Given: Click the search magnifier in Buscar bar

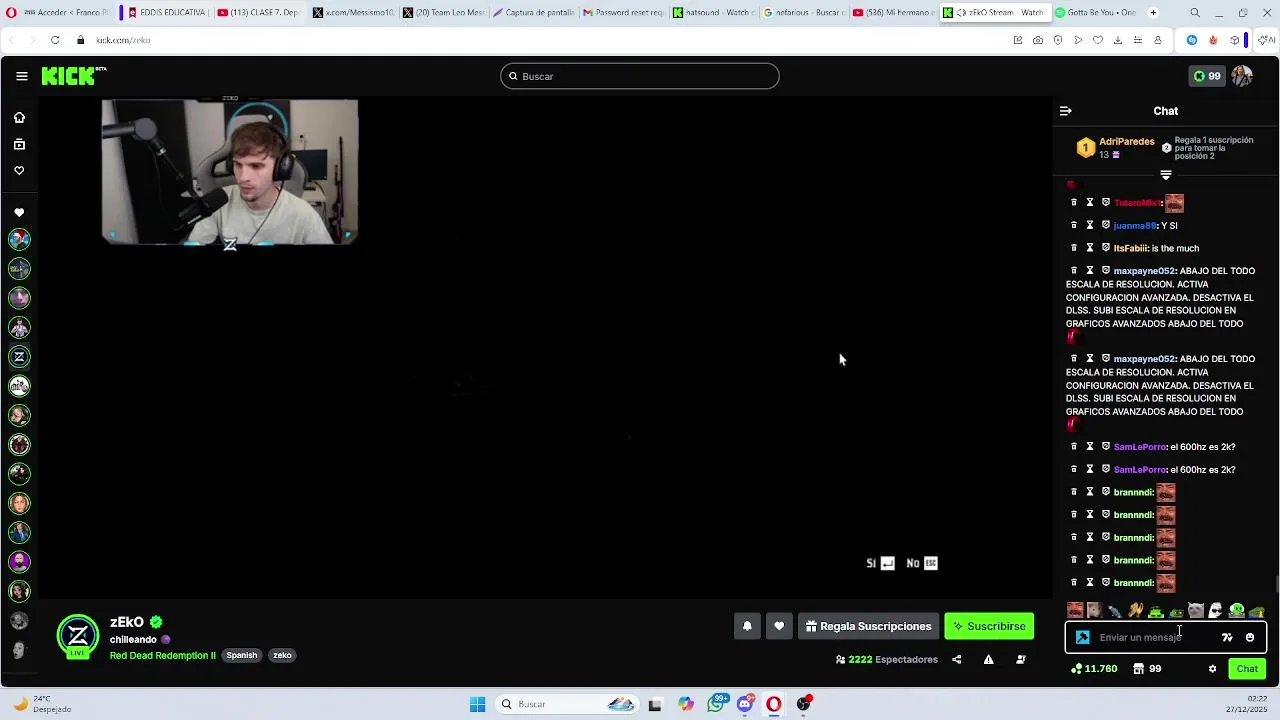Looking at the screenshot, I should pyautogui.click(x=513, y=76).
